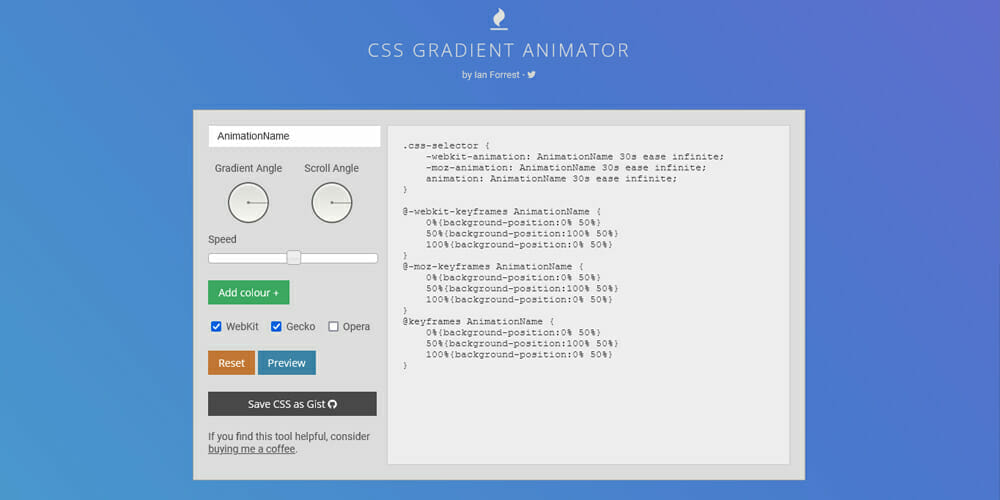Click the unprefixed @keyframes AnimationName line
This screenshot has width=1000, height=500.
pyautogui.click(x=475, y=321)
